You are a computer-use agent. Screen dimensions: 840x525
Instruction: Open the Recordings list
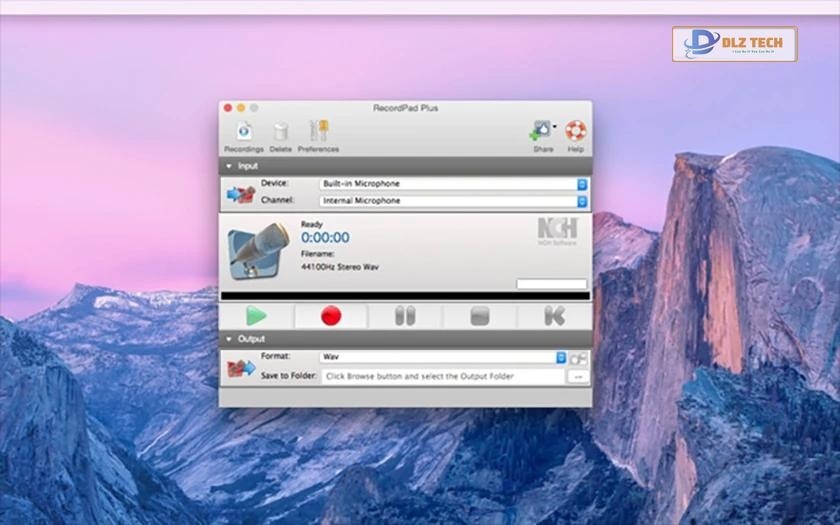[243, 133]
